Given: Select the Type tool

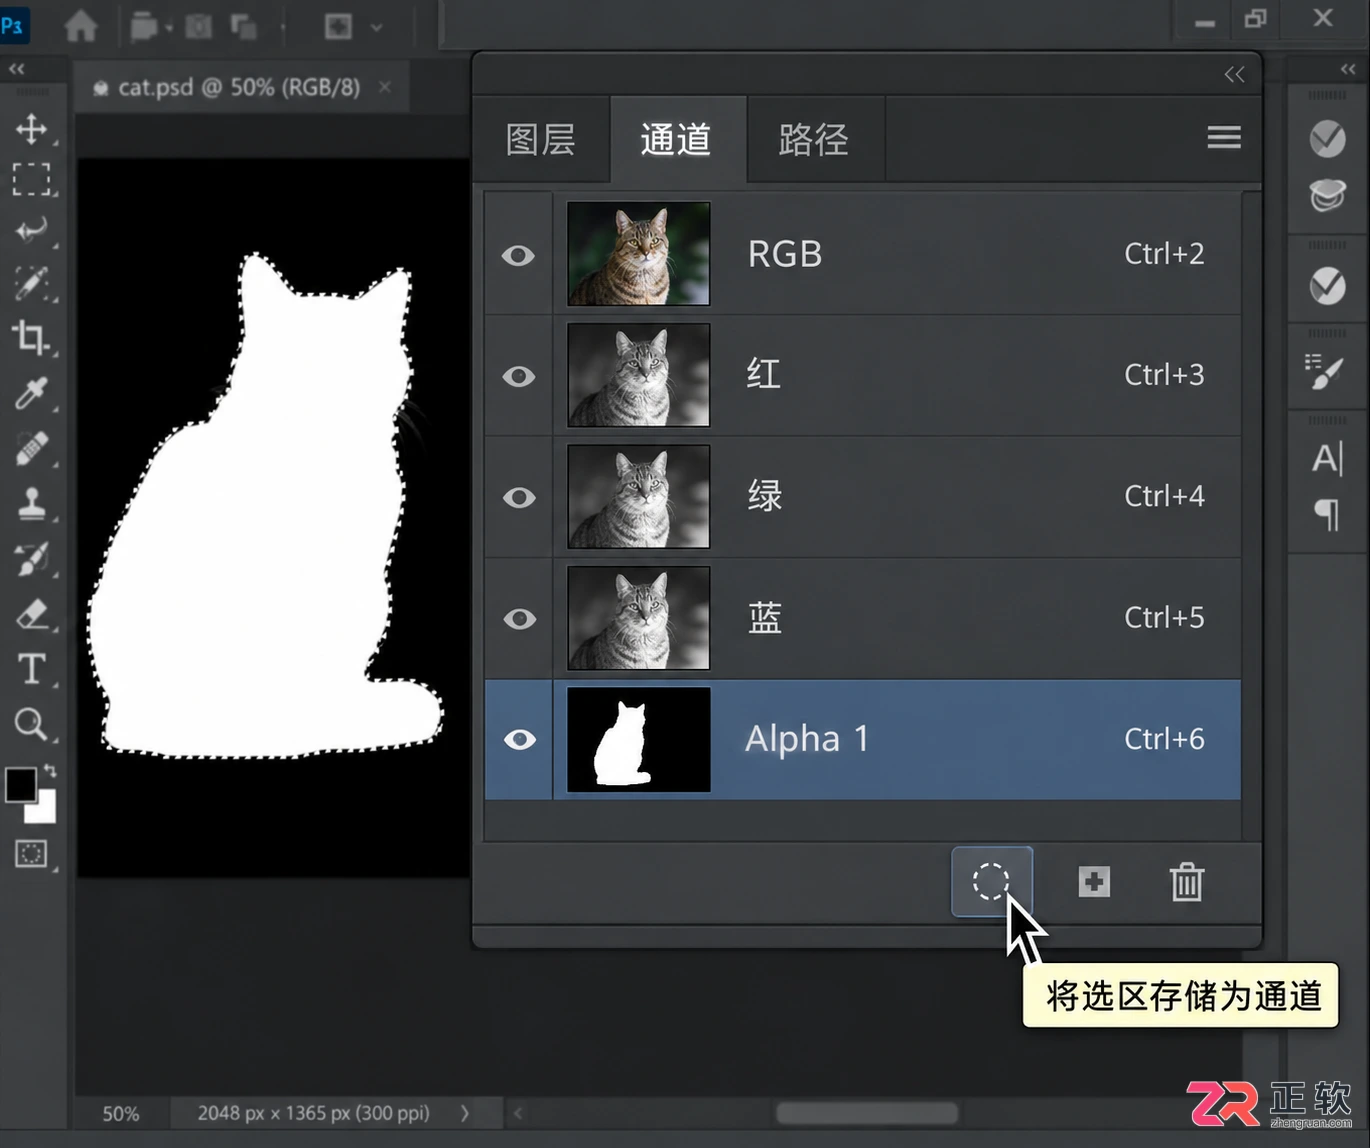Looking at the screenshot, I should click(31, 668).
